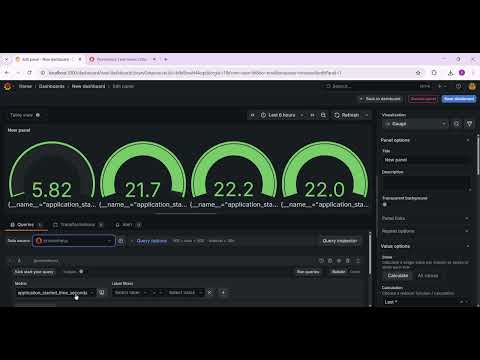Viewport: 480px width, 360px height.
Task: Open the Select value dropdown
Action: pyautogui.click(x=185, y=293)
